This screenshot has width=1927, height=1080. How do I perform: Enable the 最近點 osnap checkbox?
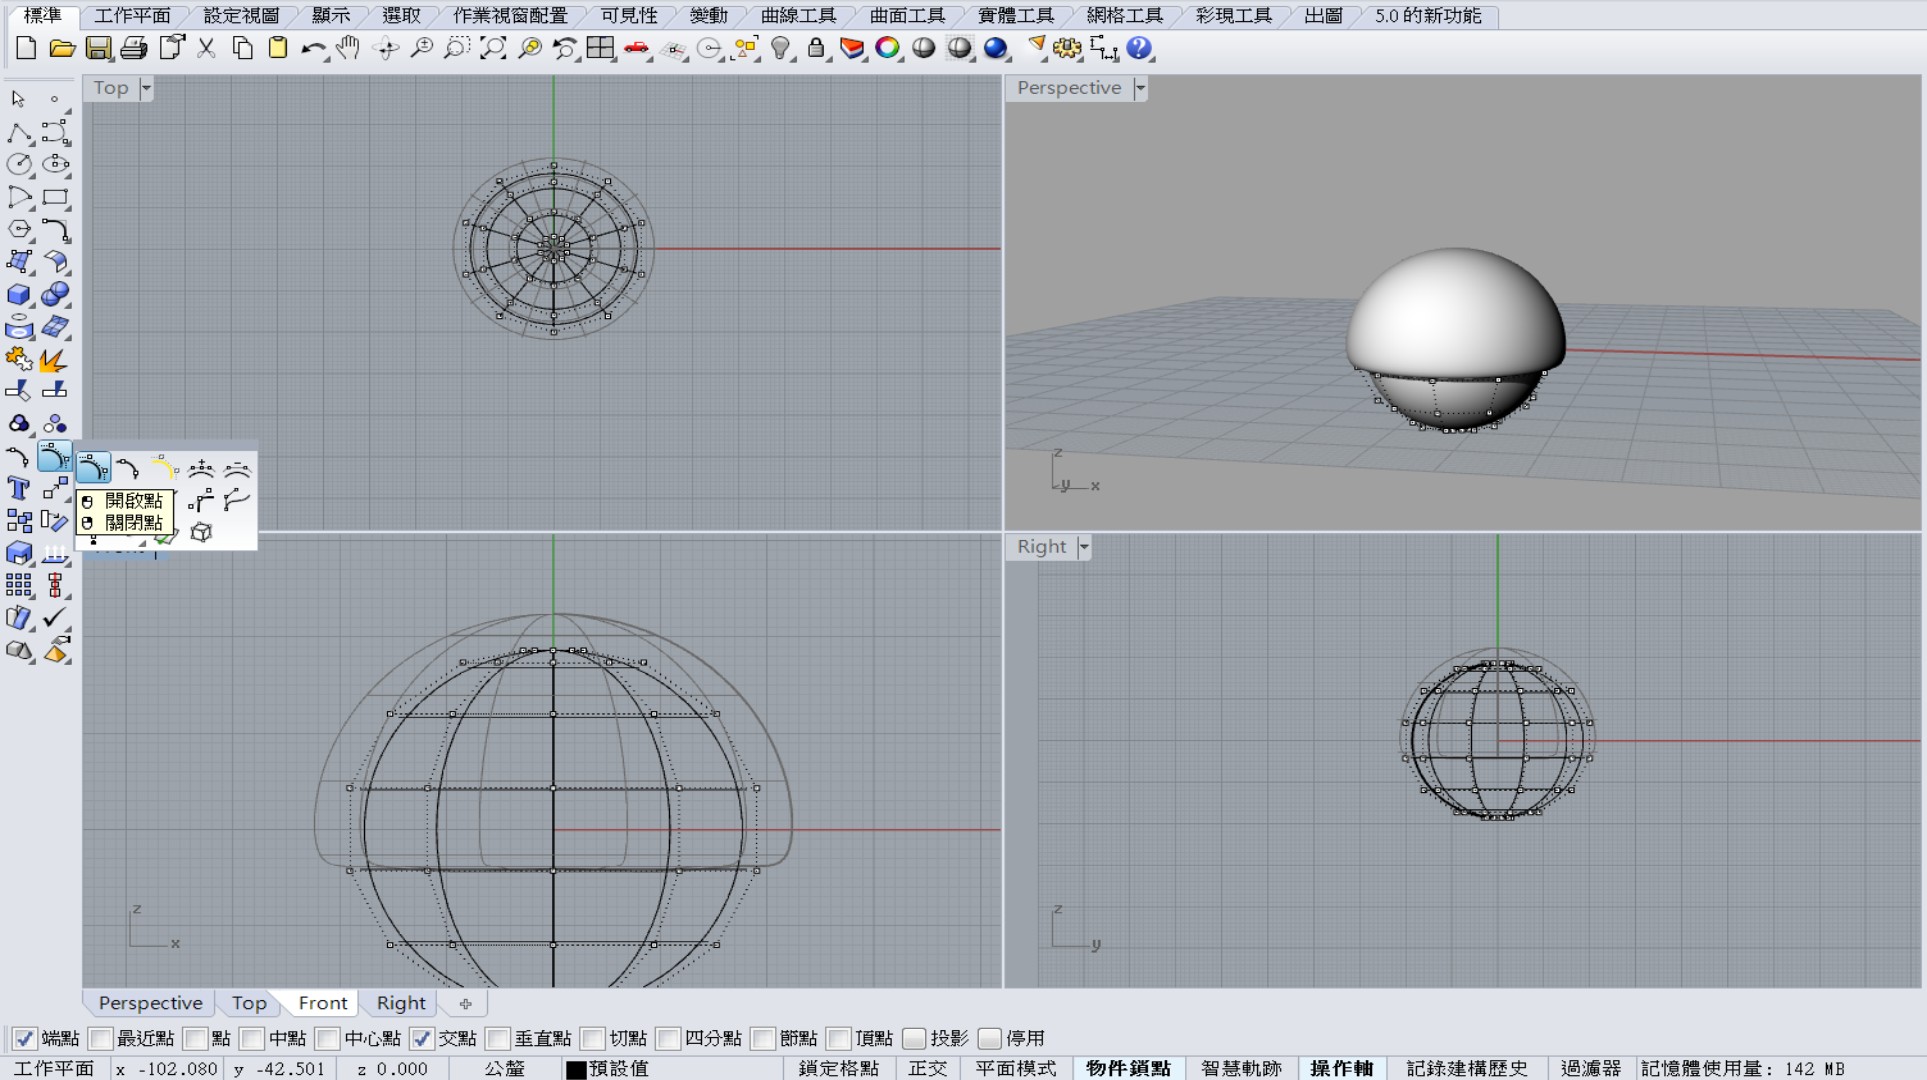point(101,1038)
